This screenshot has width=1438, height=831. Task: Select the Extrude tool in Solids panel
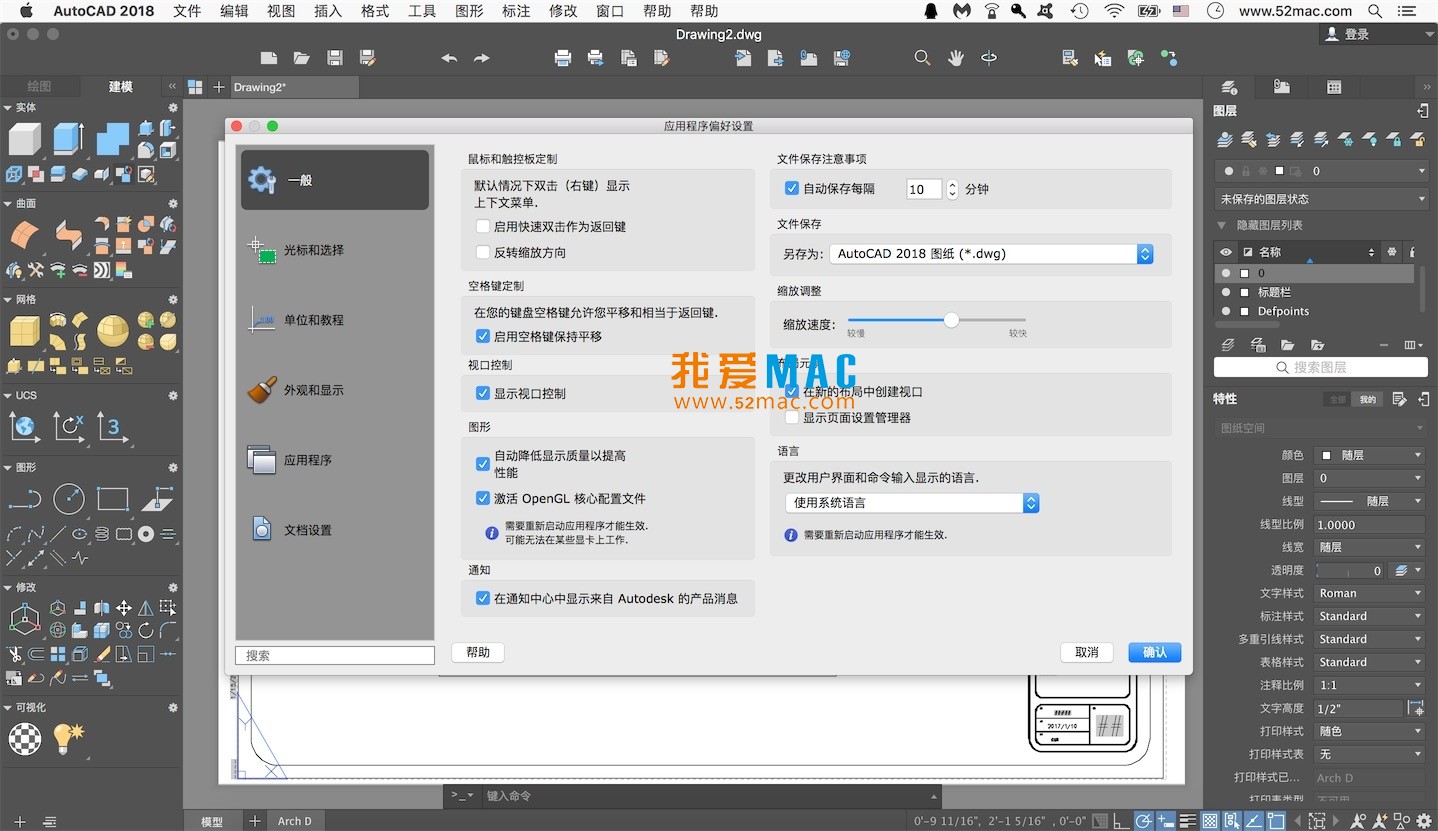coord(69,139)
